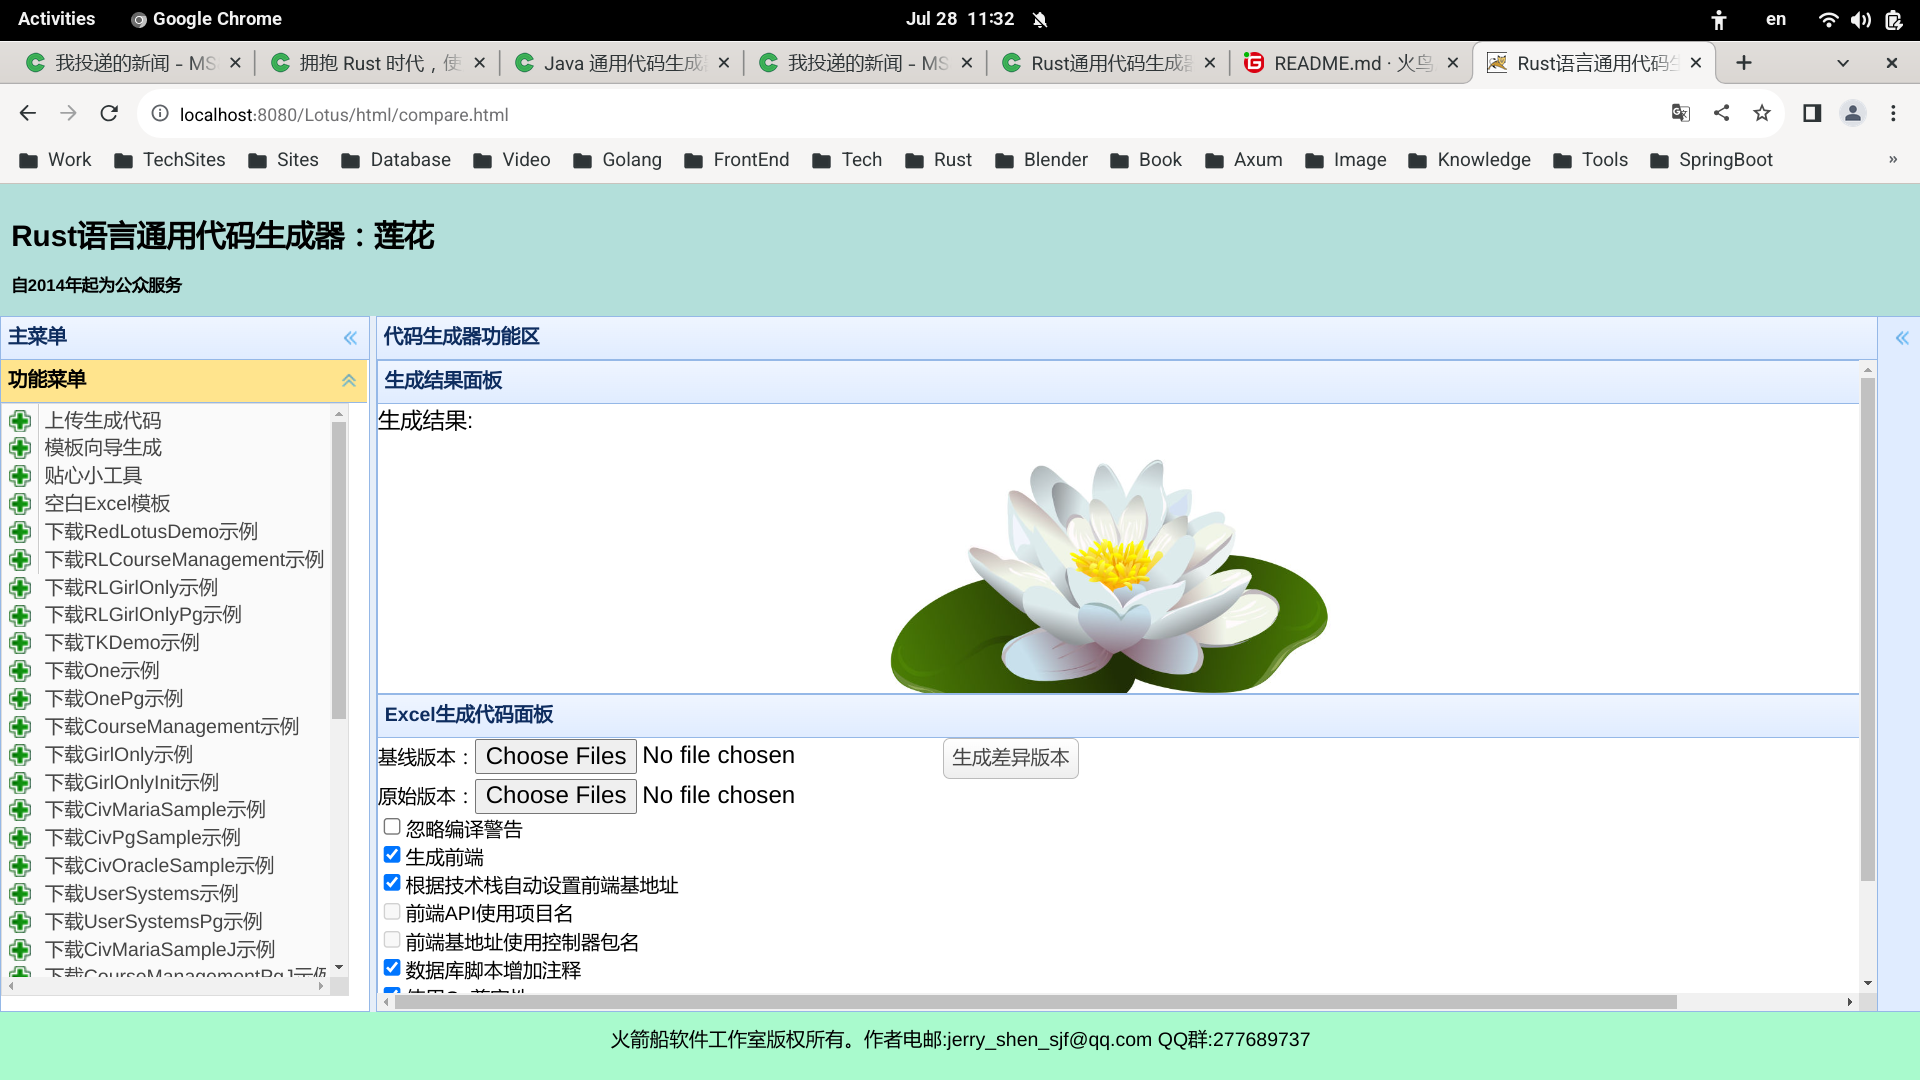The image size is (1920, 1080).
Task: Collapse the 功能菜单 section arrow
Action: [x=349, y=381]
